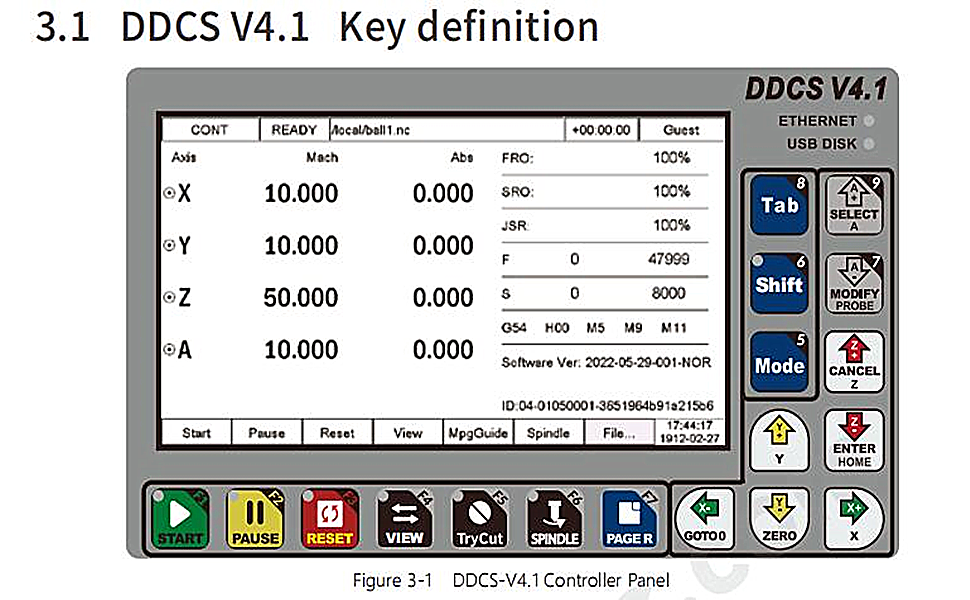Viewport: 970px width, 600px height.
Task: Click the blue Shift key
Action: (x=779, y=283)
